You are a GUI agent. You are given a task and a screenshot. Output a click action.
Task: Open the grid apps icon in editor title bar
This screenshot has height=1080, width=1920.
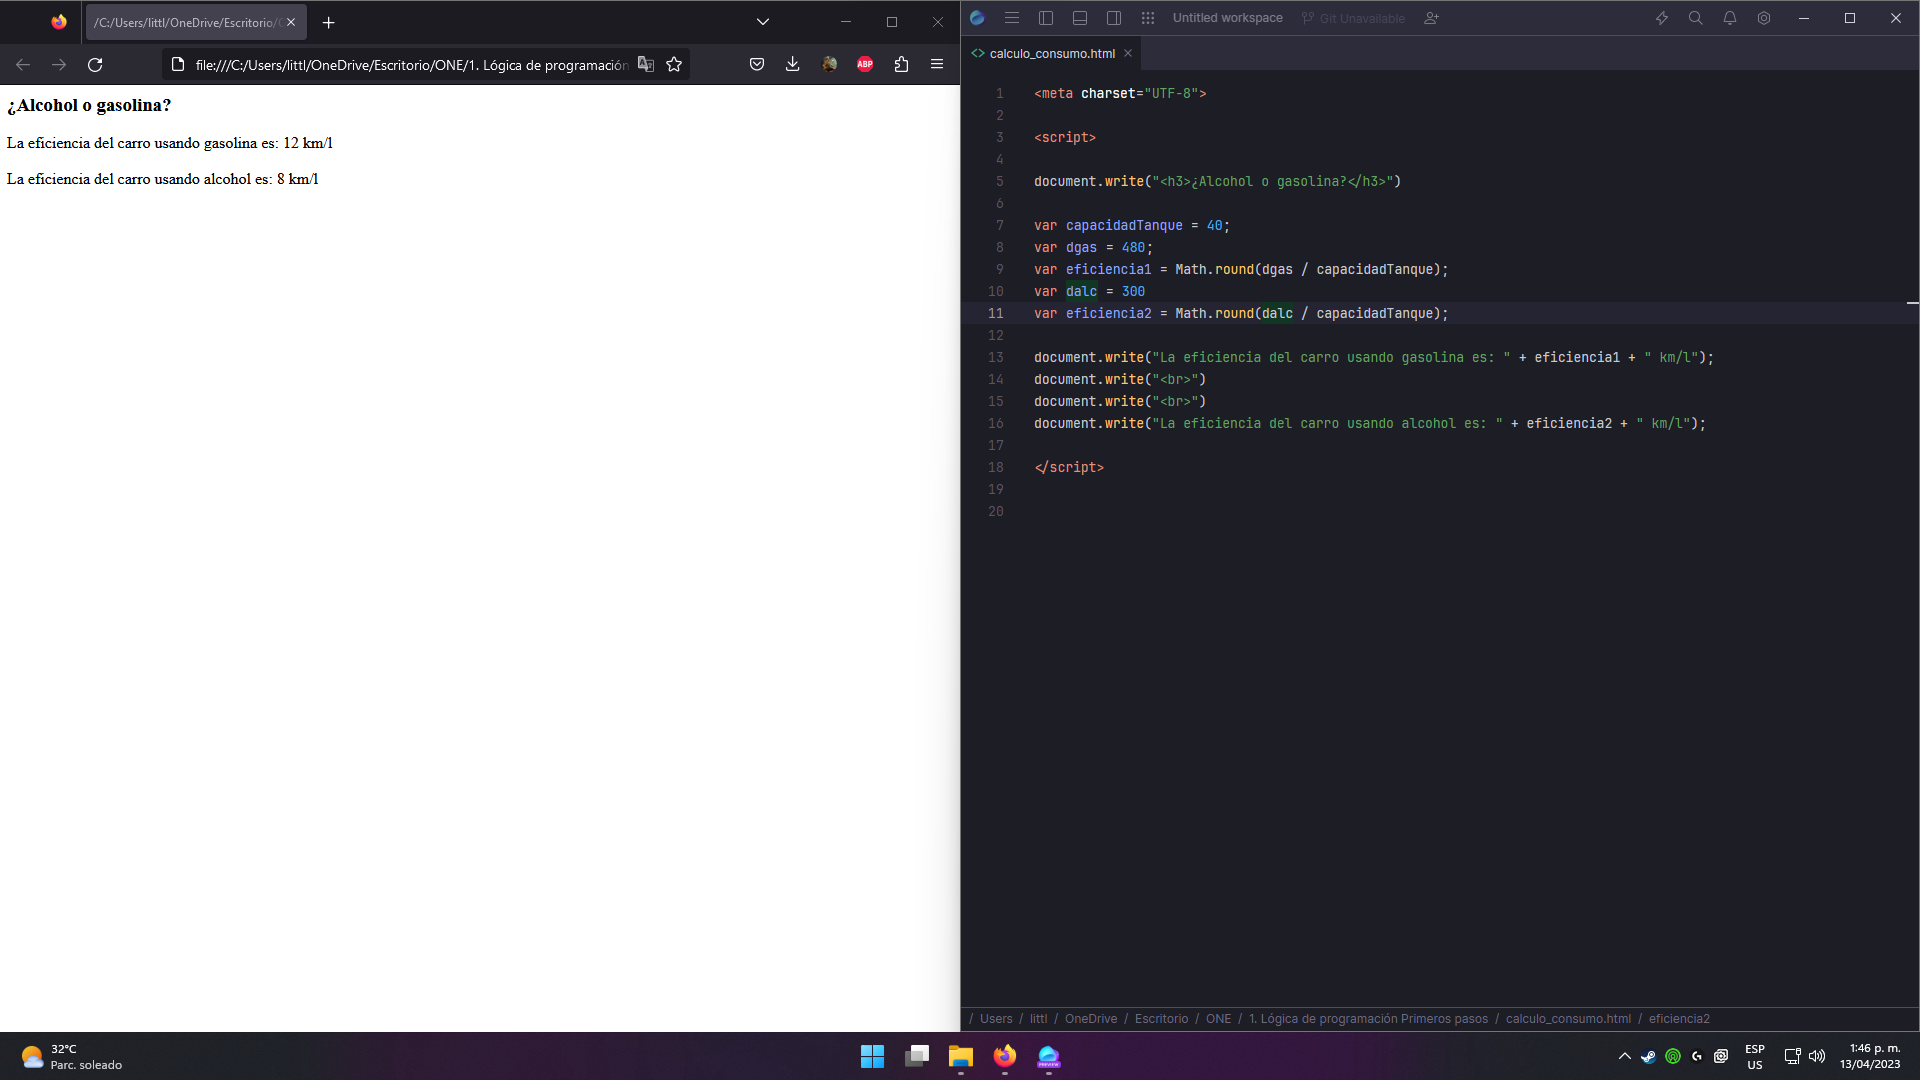tap(1148, 18)
